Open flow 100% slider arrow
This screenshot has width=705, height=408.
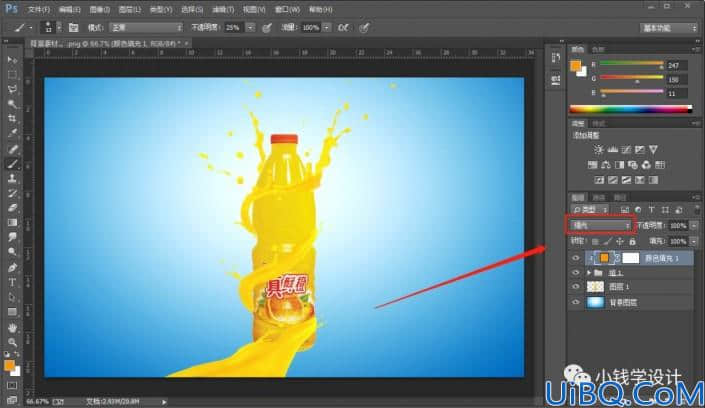click(x=327, y=28)
